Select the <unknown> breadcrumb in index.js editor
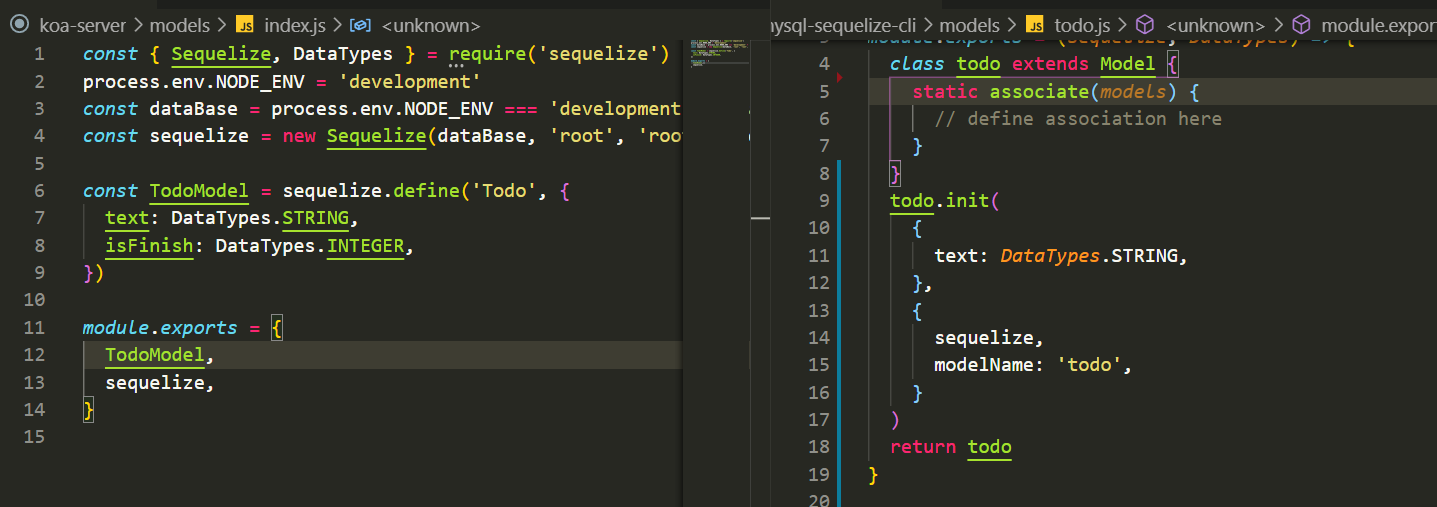1437x507 pixels. [x=430, y=25]
